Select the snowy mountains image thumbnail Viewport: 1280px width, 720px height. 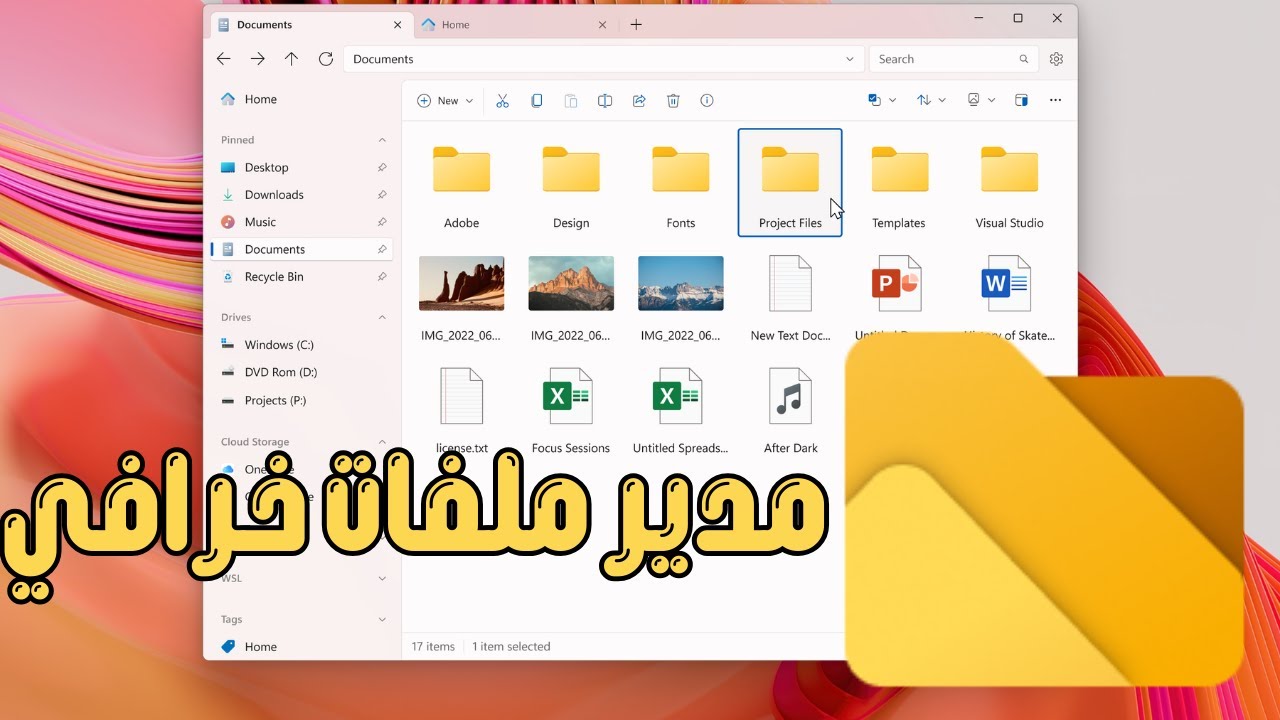coord(681,284)
